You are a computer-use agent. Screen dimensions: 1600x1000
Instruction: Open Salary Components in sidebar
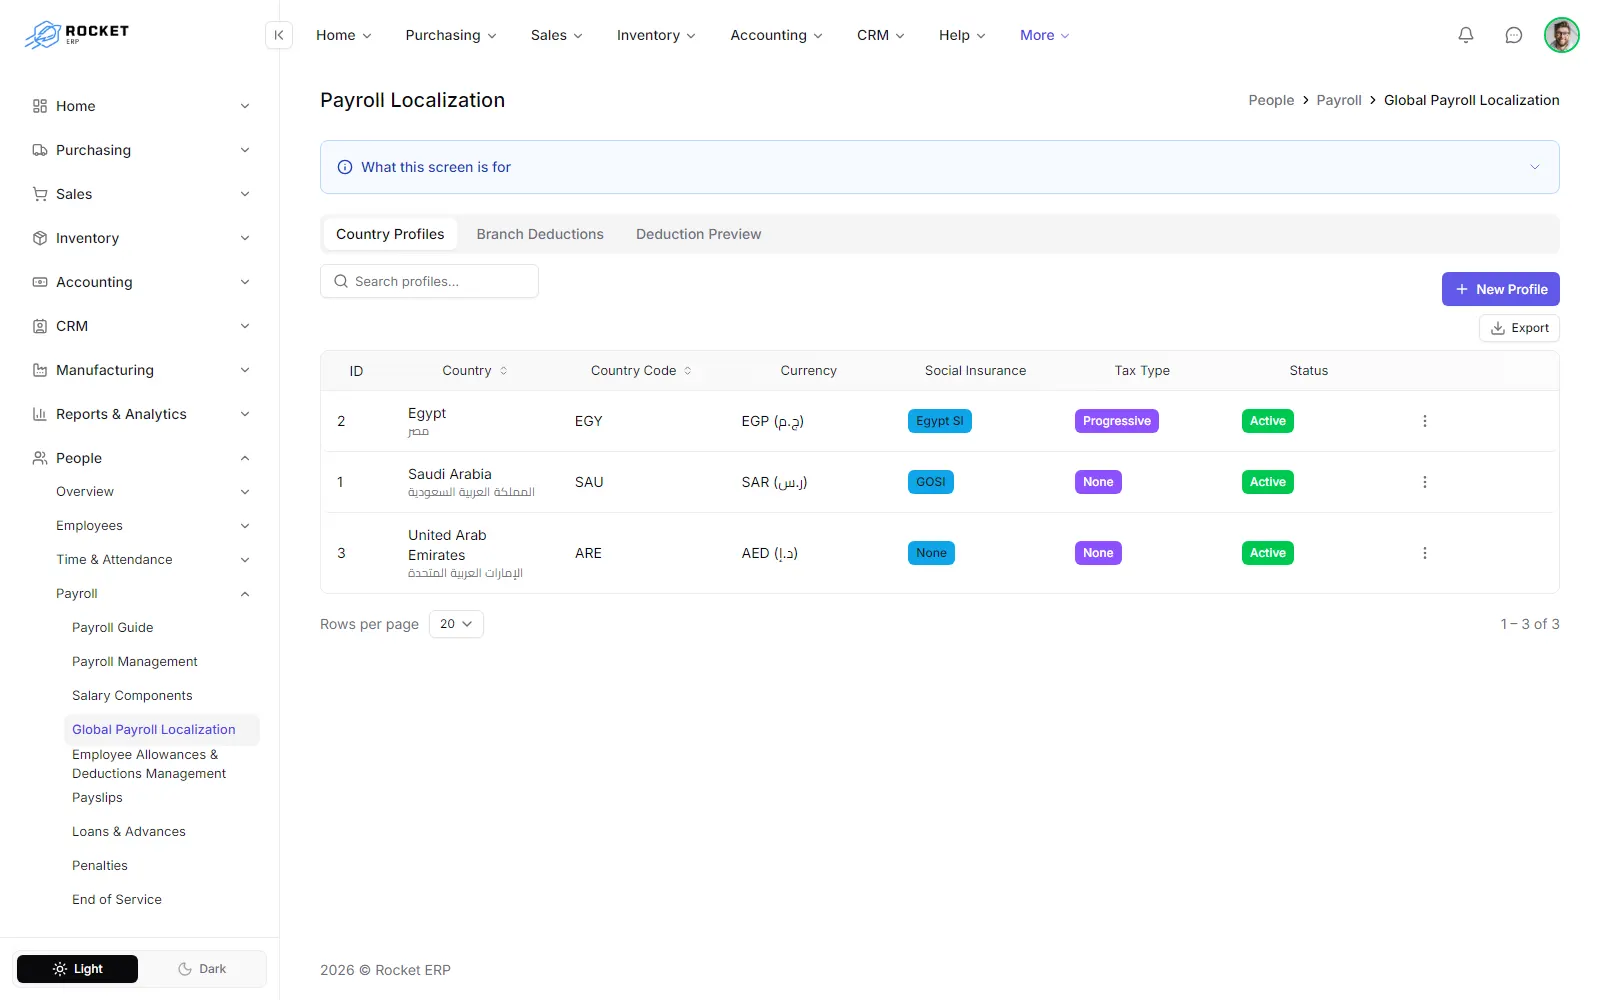(132, 696)
